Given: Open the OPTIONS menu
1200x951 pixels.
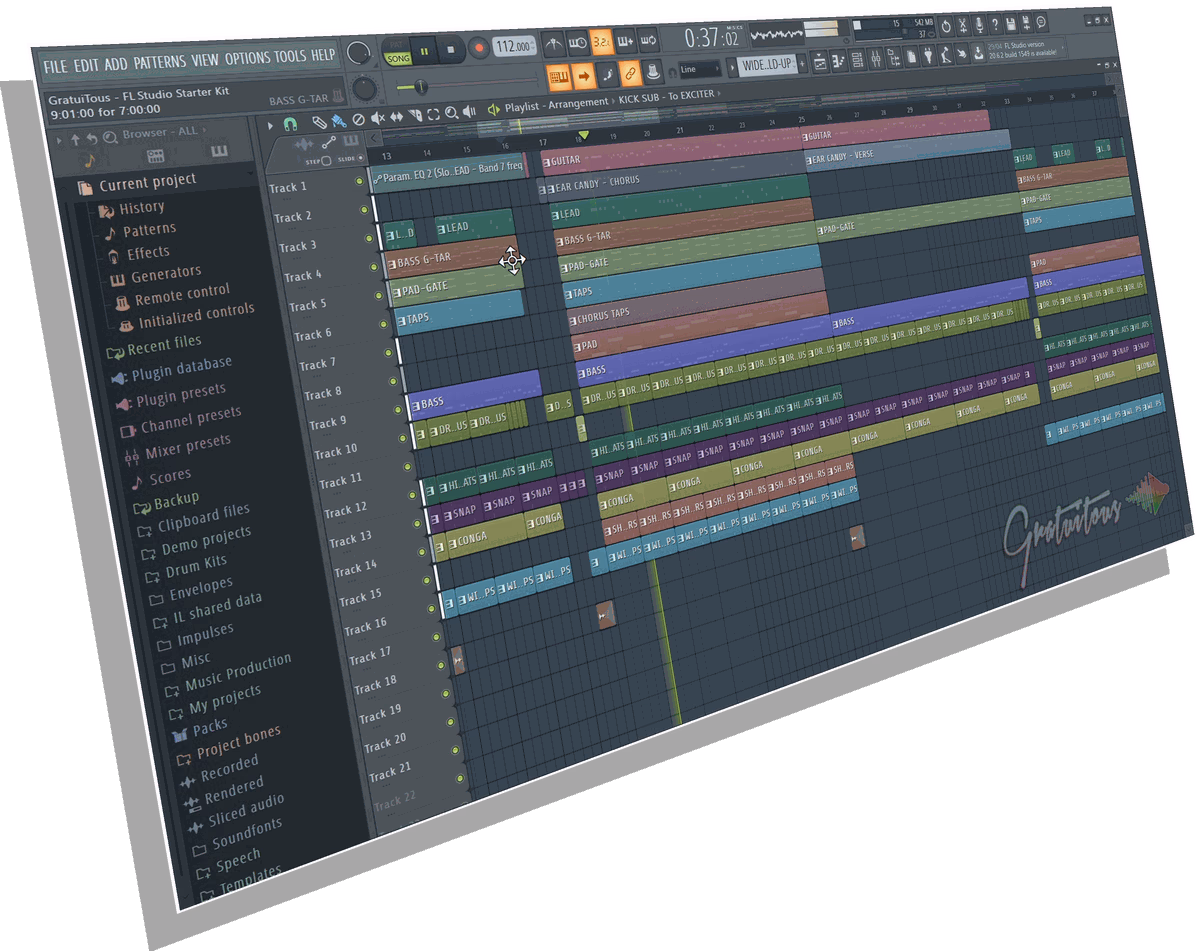Looking at the screenshot, I should click(x=247, y=58).
